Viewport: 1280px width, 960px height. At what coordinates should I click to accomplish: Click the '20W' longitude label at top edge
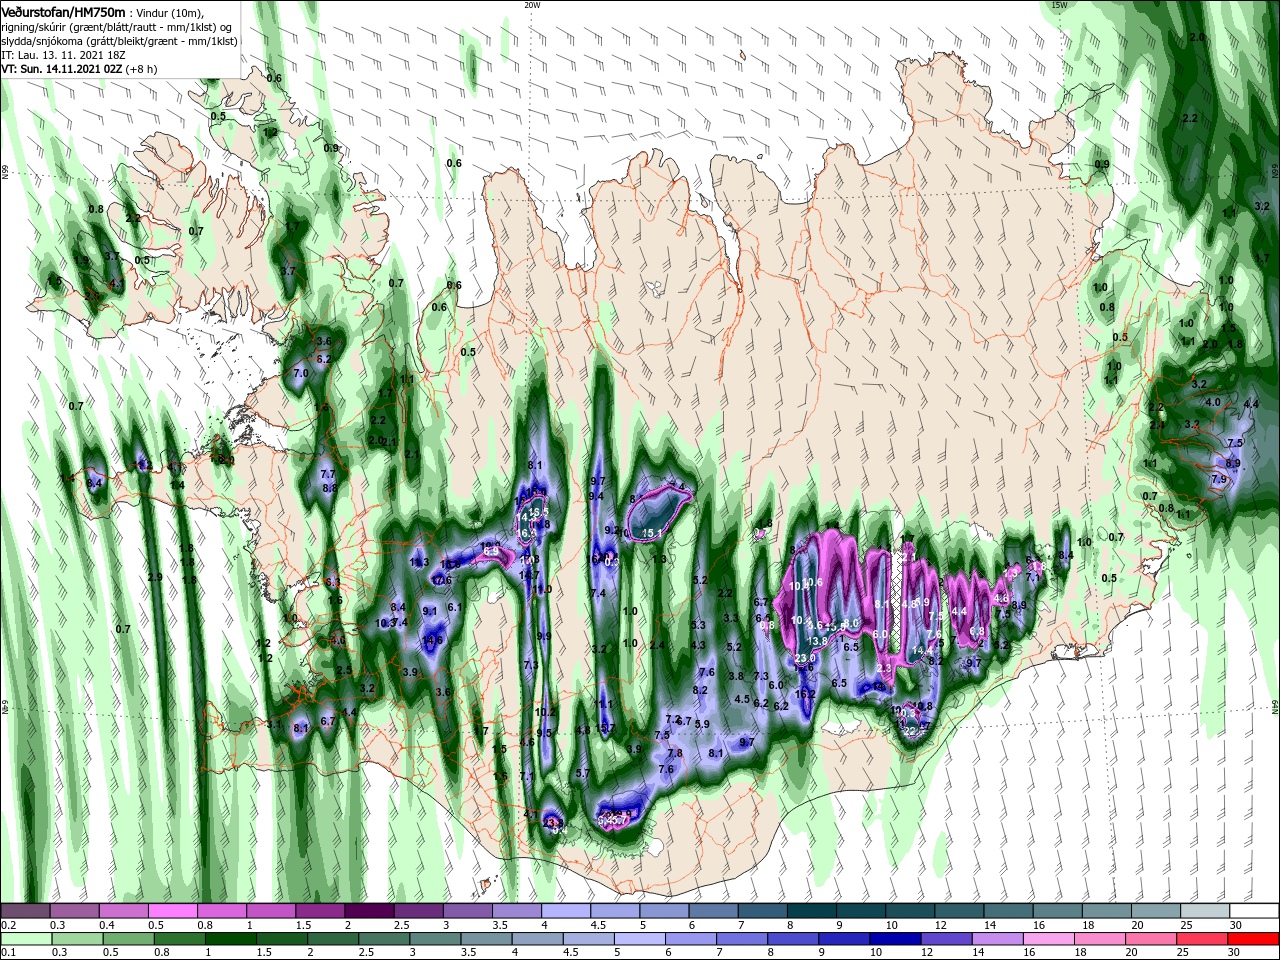tap(532, 5)
